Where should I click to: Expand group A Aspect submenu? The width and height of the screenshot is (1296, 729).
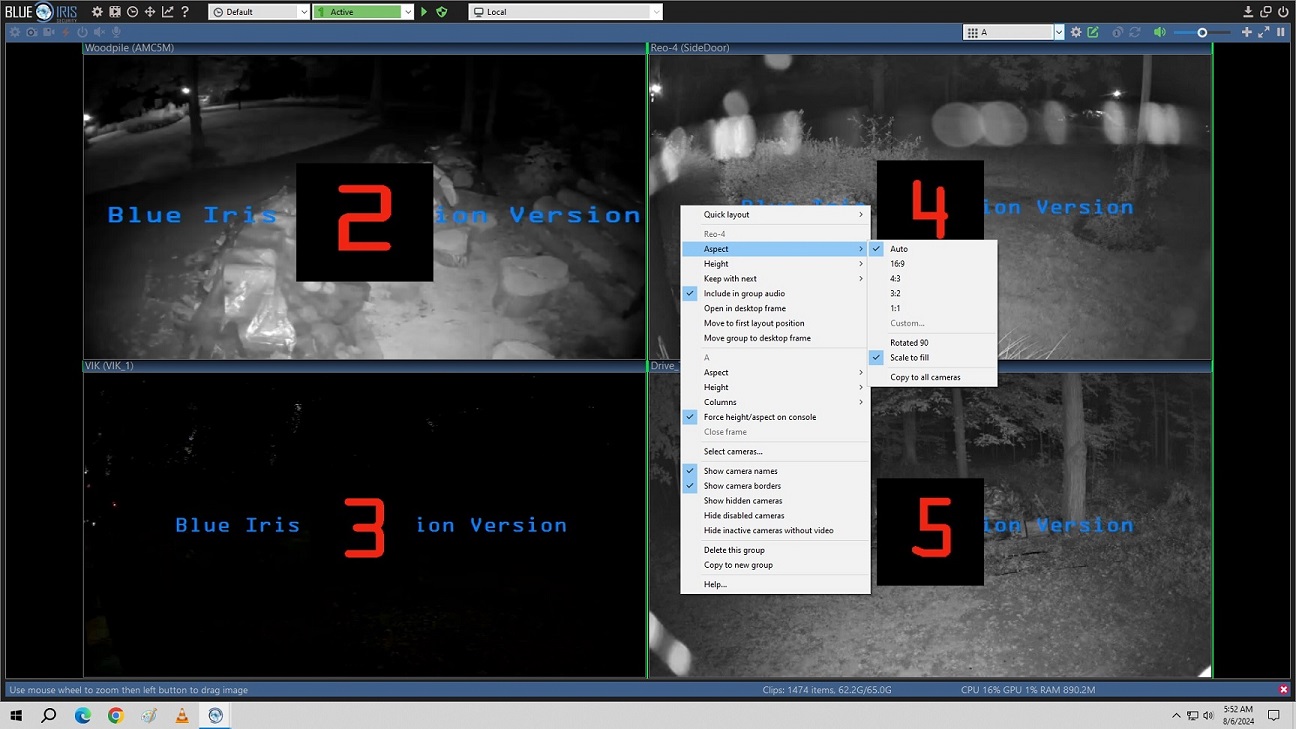pos(775,372)
